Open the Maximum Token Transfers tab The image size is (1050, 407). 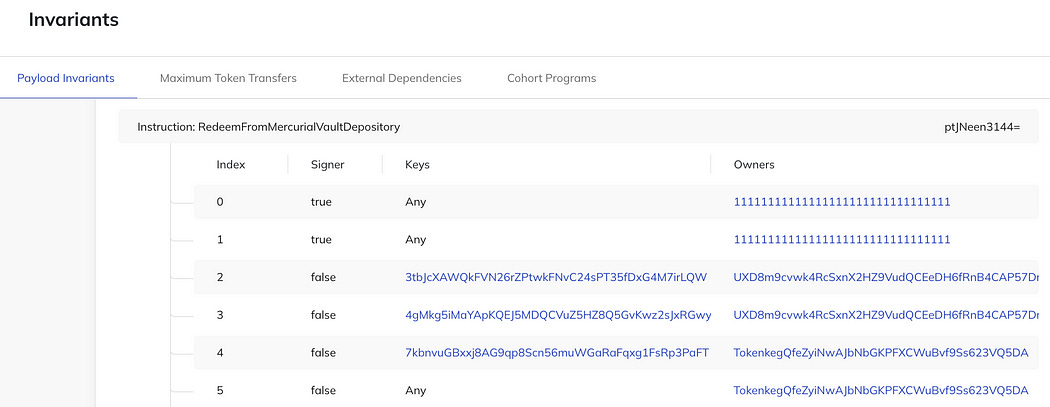228,78
